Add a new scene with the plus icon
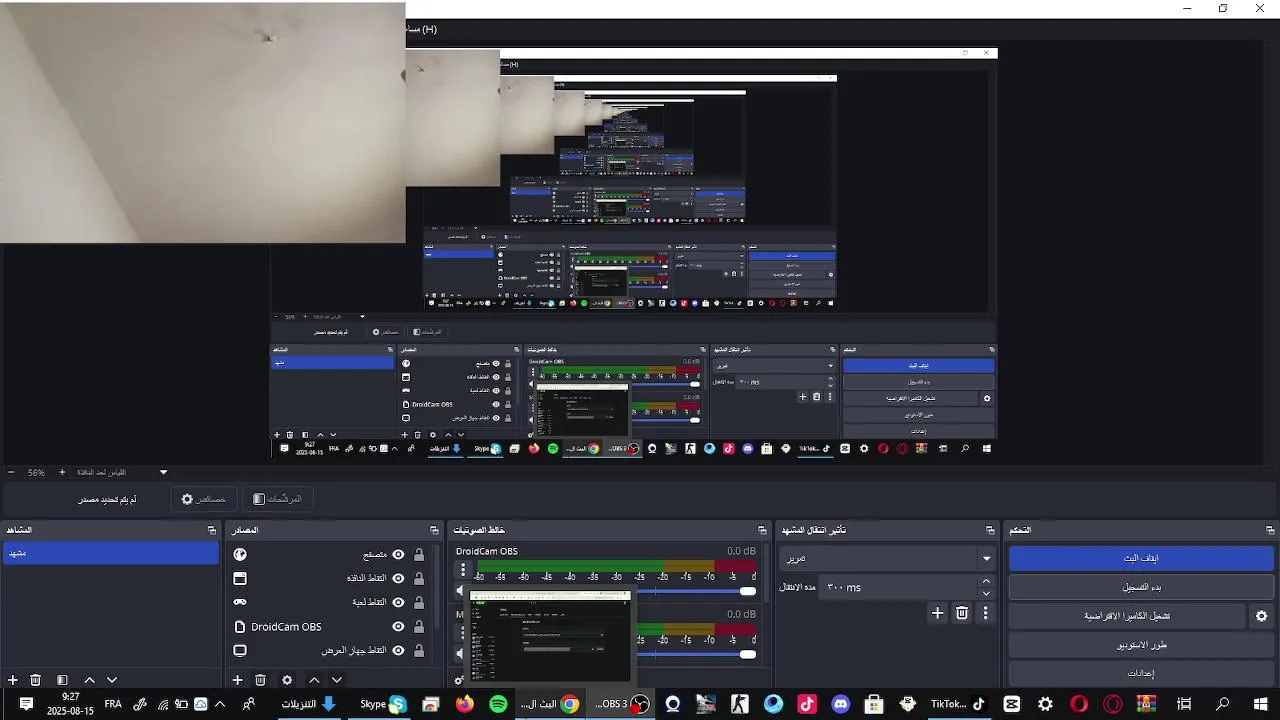The height and width of the screenshot is (720, 1280). point(13,680)
